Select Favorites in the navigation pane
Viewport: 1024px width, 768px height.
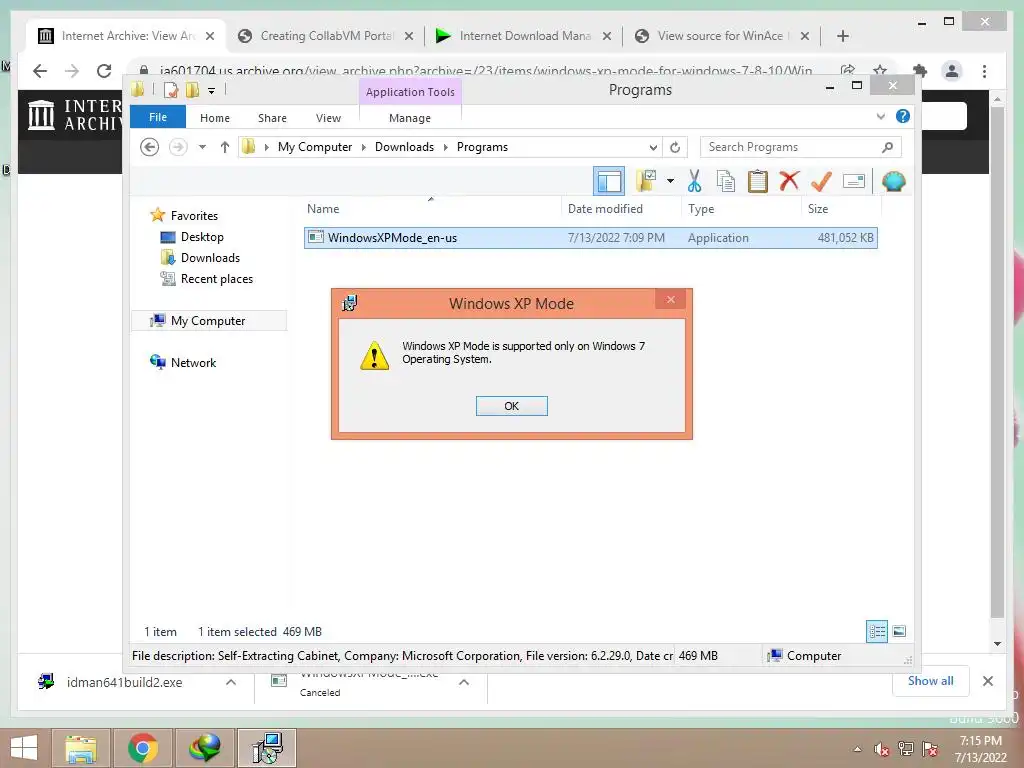pyautogui.click(x=194, y=216)
